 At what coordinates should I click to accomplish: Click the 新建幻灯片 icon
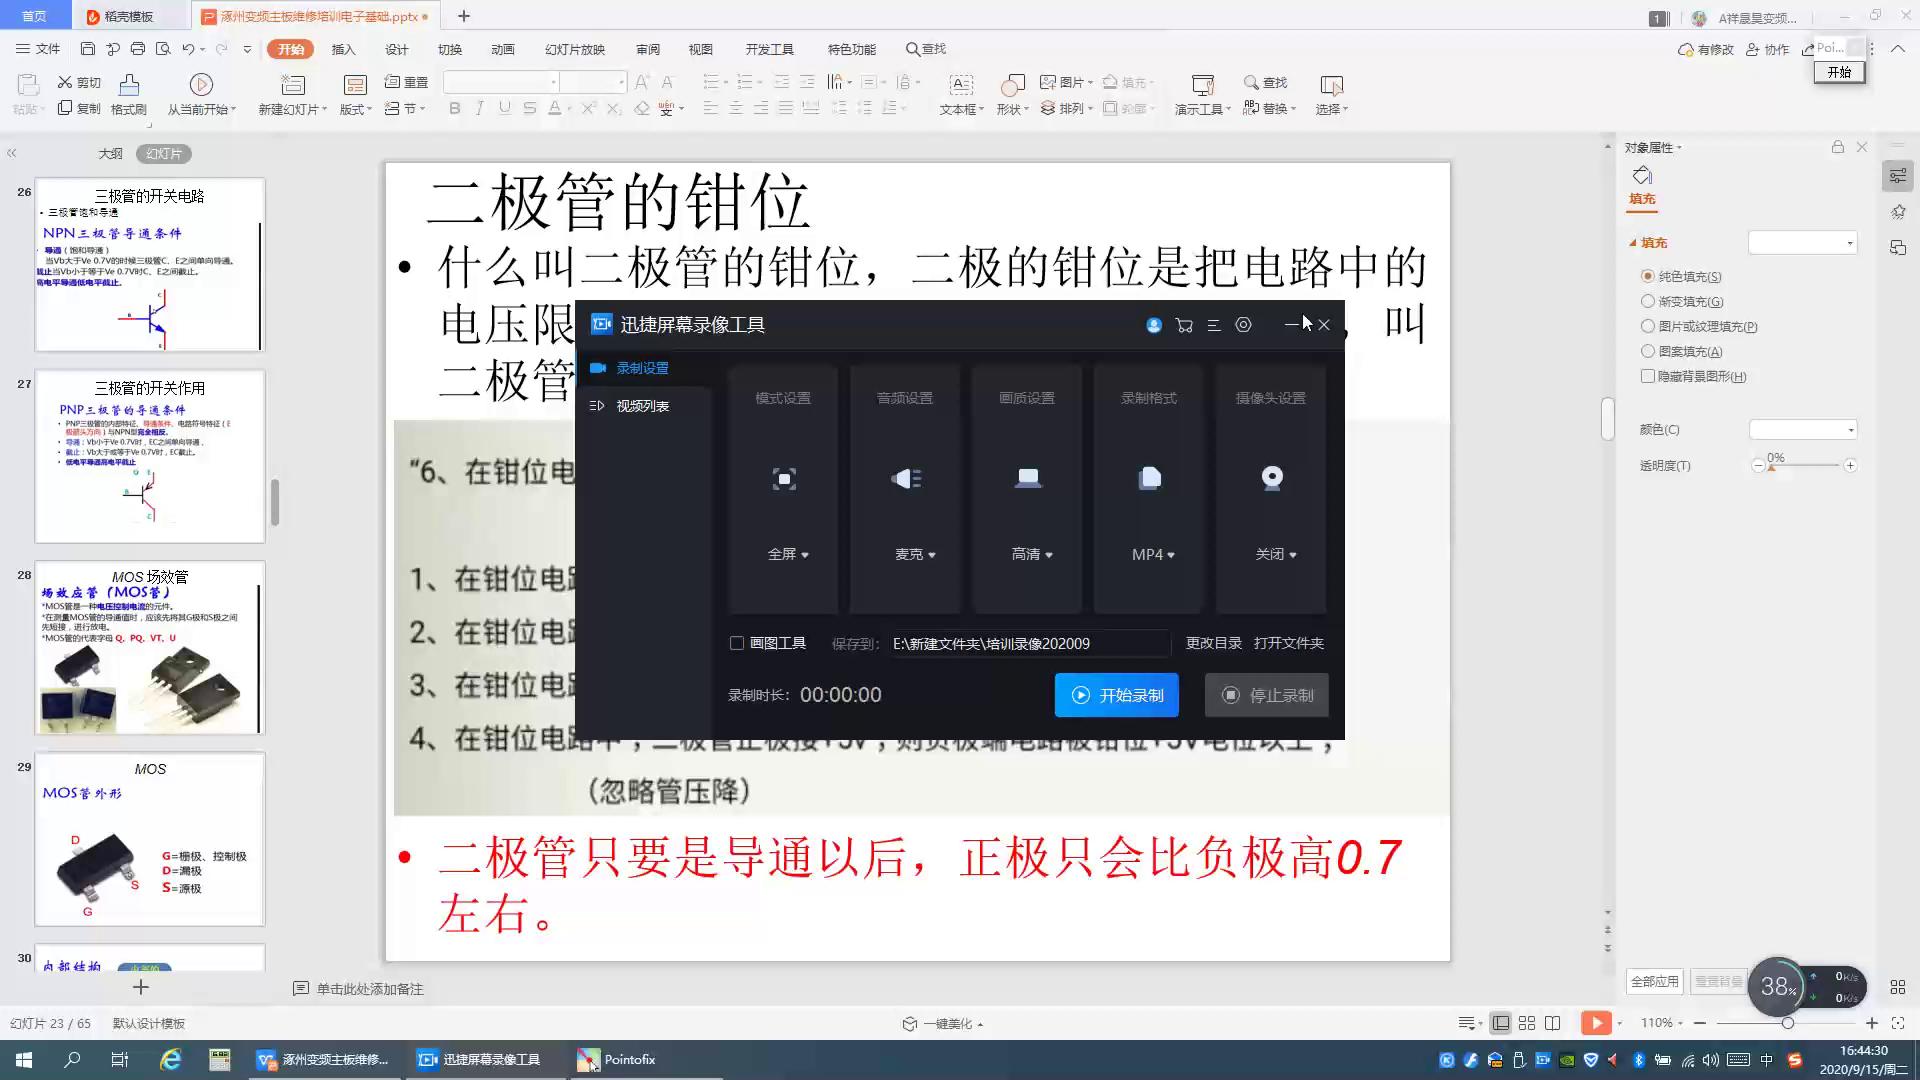(292, 85)
